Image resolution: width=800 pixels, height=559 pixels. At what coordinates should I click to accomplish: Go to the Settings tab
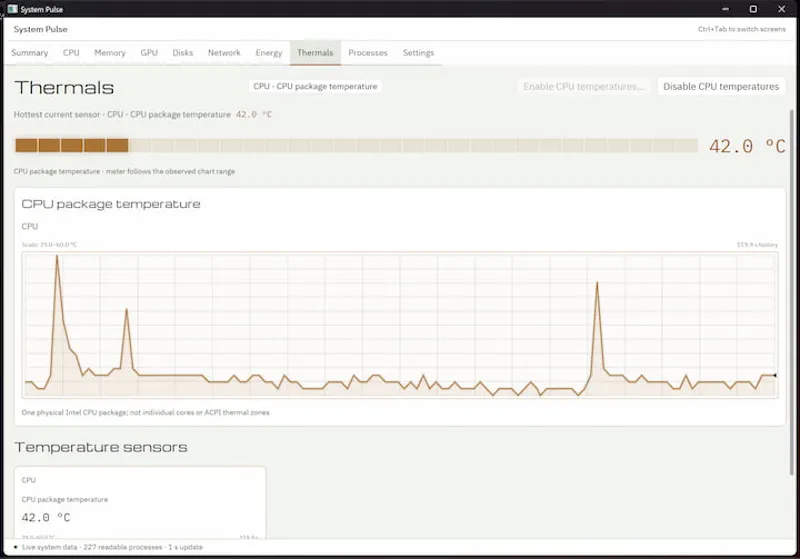click(418, 53)
